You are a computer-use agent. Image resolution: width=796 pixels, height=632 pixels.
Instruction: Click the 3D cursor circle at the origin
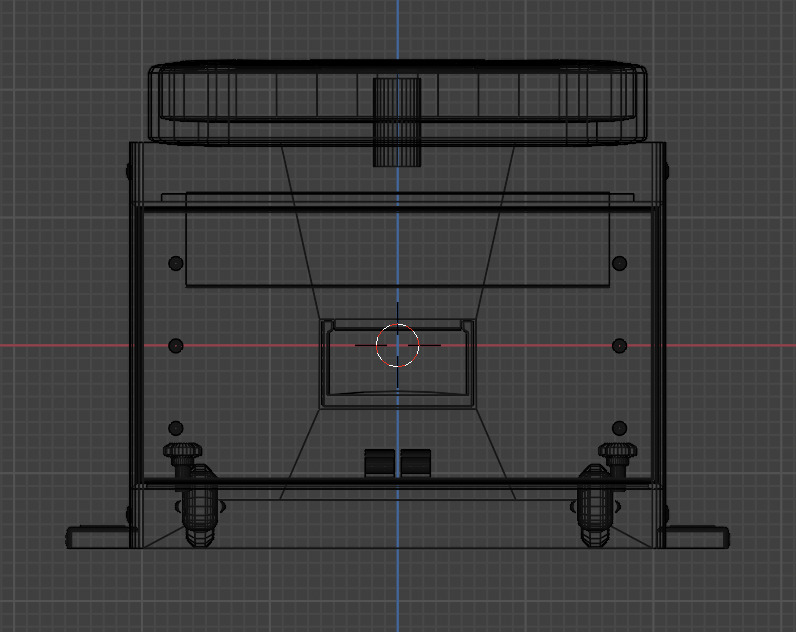(x=397, y=345)
